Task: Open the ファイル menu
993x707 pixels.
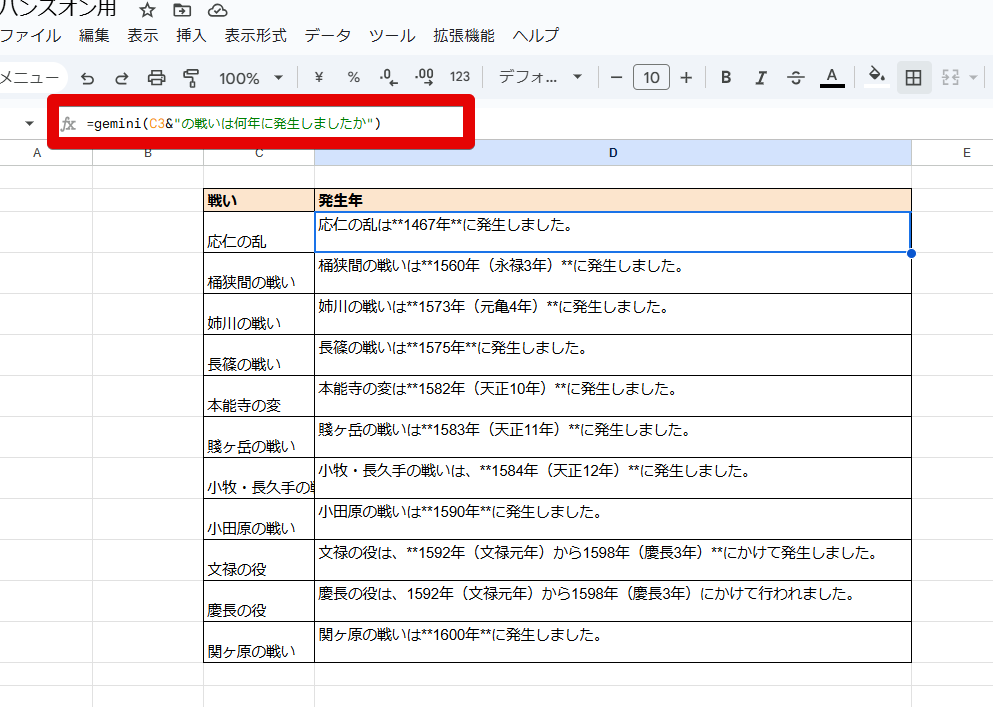Action: click(30, 35)
